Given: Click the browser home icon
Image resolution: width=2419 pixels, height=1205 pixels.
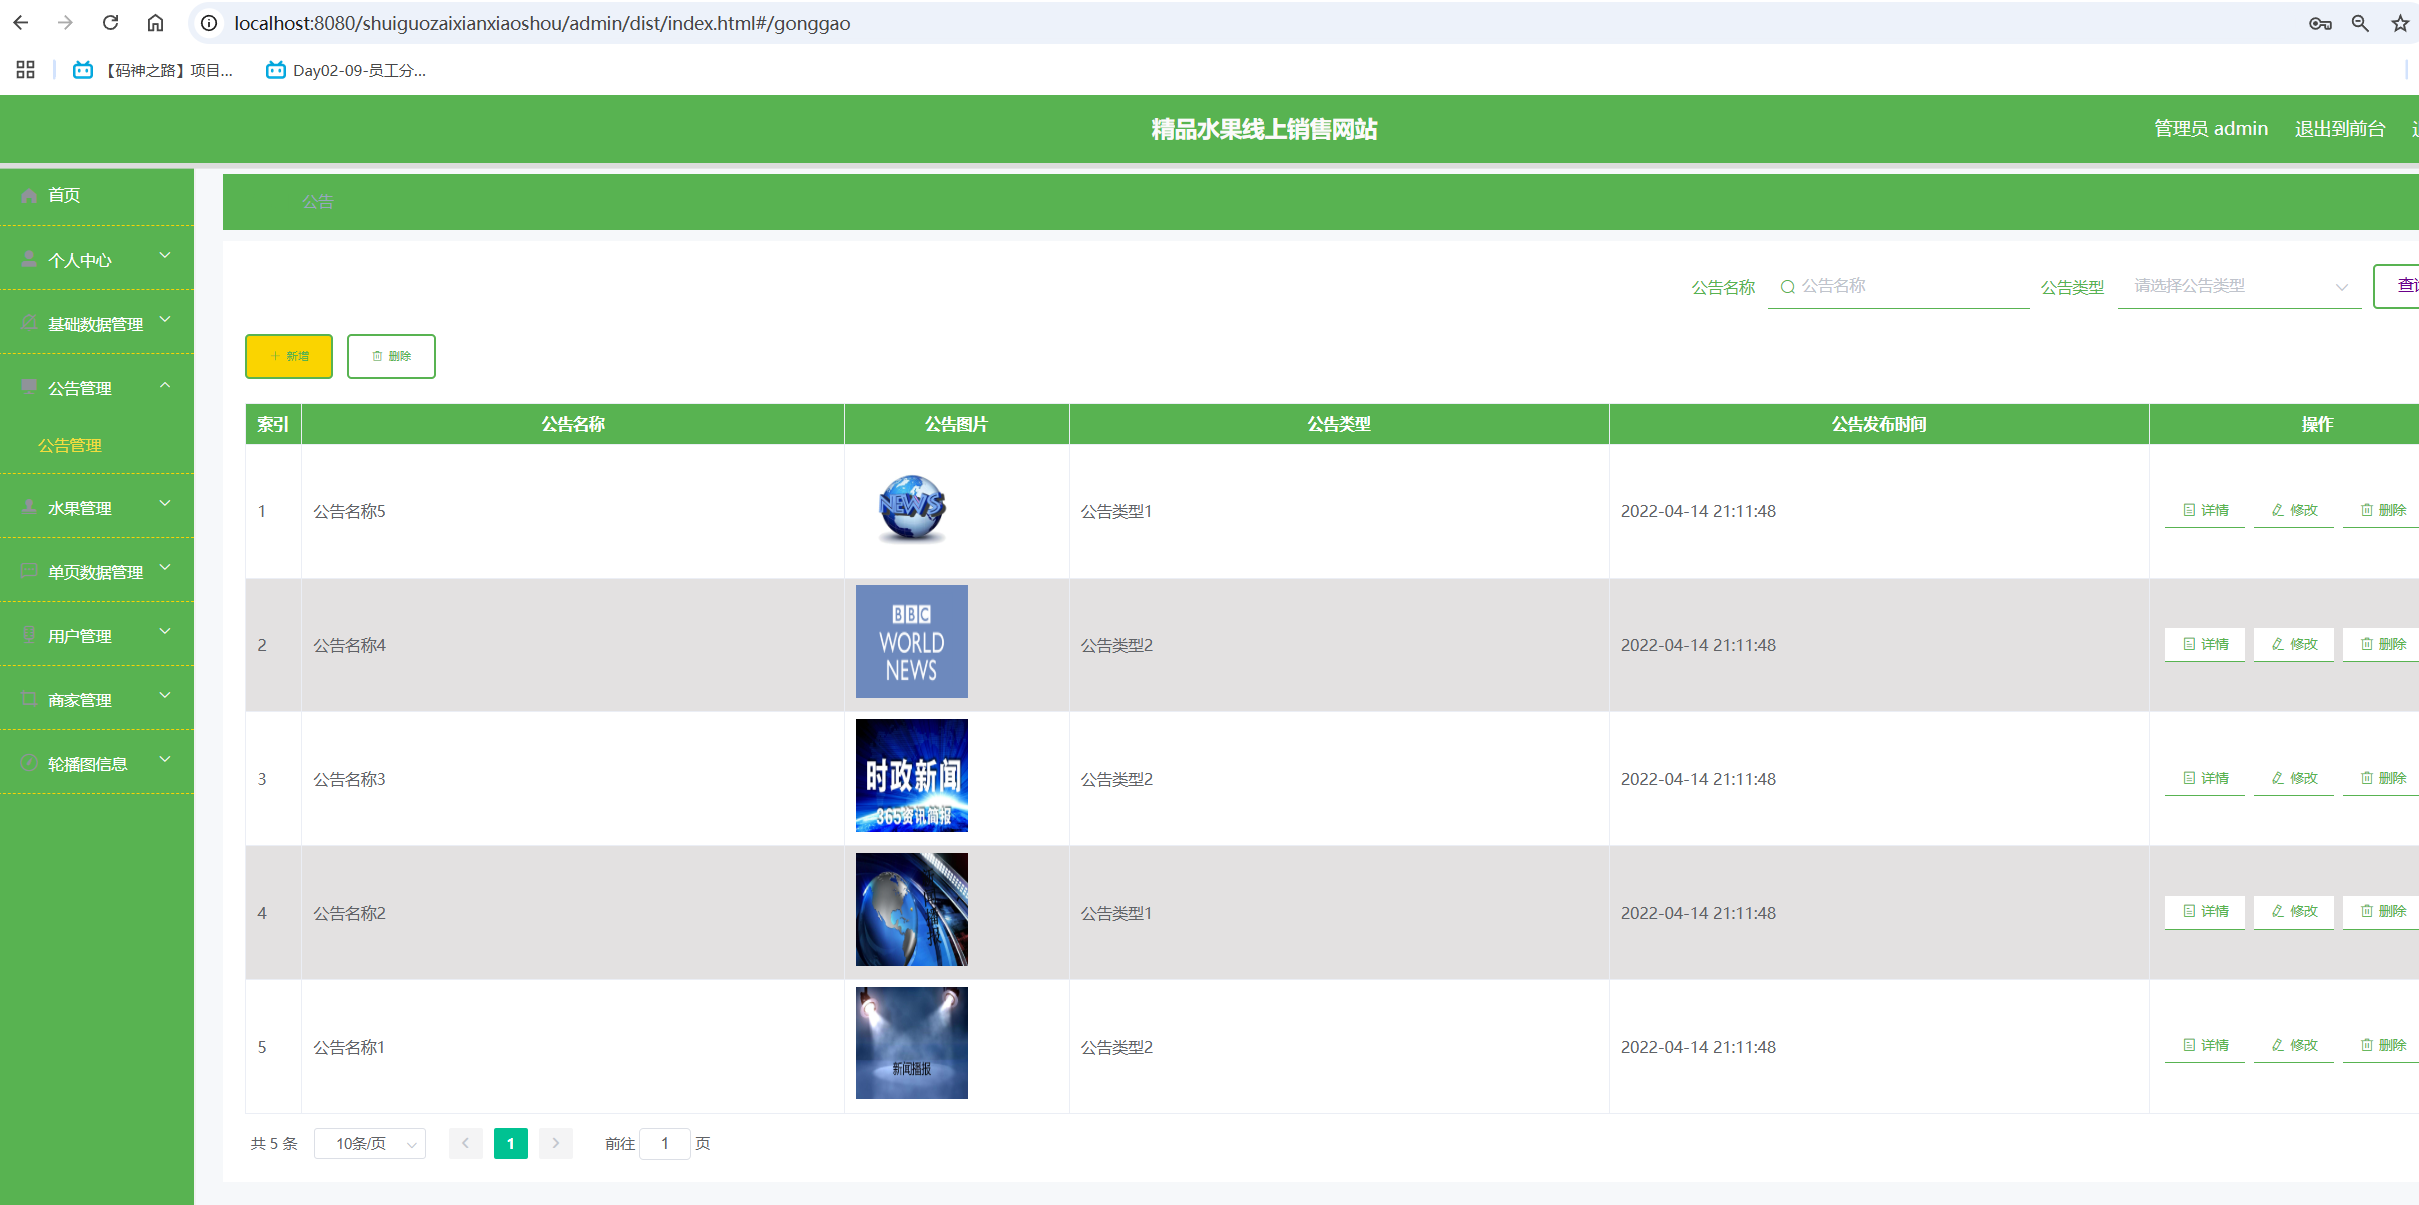Looking at the screenshot, I should click(155, 22).
